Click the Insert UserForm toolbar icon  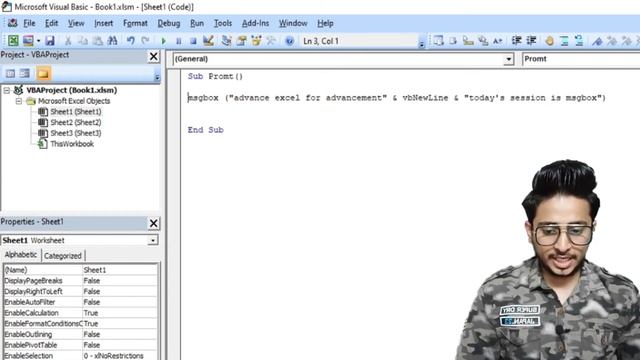point(28,40)
